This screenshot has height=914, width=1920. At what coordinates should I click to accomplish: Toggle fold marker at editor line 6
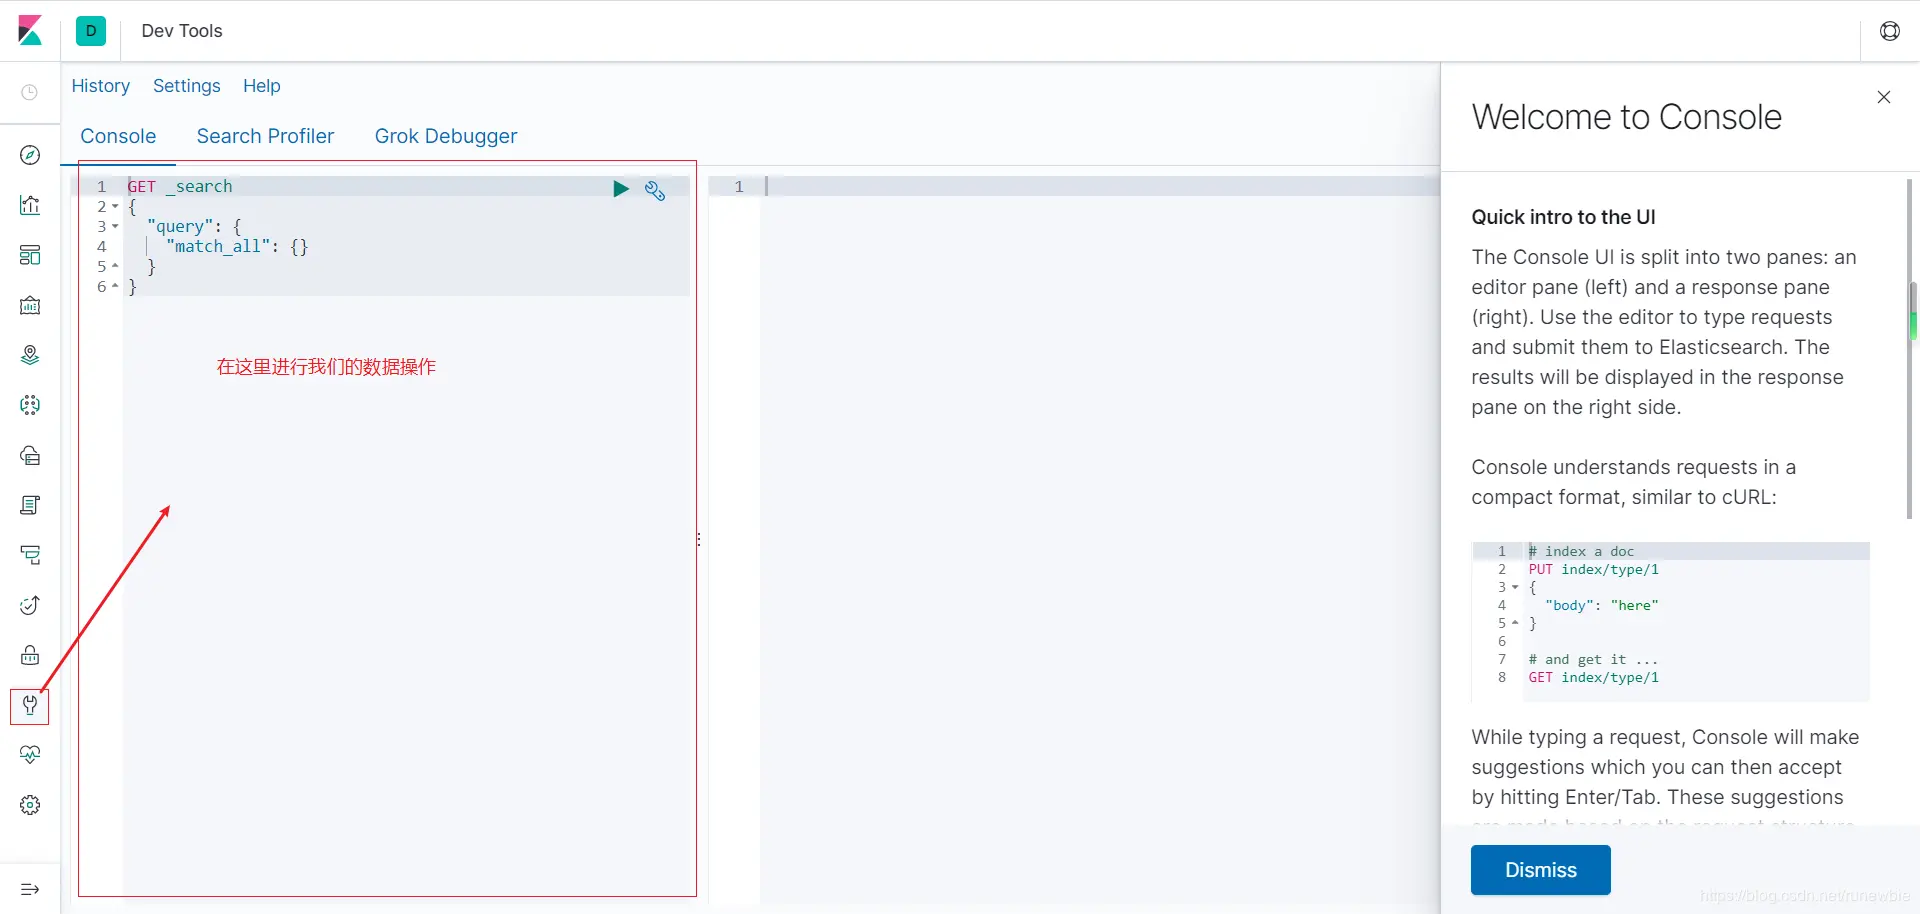coord(115,287)
